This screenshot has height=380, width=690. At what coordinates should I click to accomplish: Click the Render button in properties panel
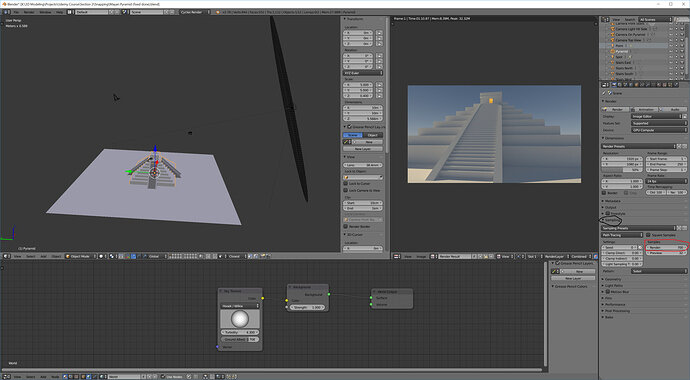coord(616,109)
